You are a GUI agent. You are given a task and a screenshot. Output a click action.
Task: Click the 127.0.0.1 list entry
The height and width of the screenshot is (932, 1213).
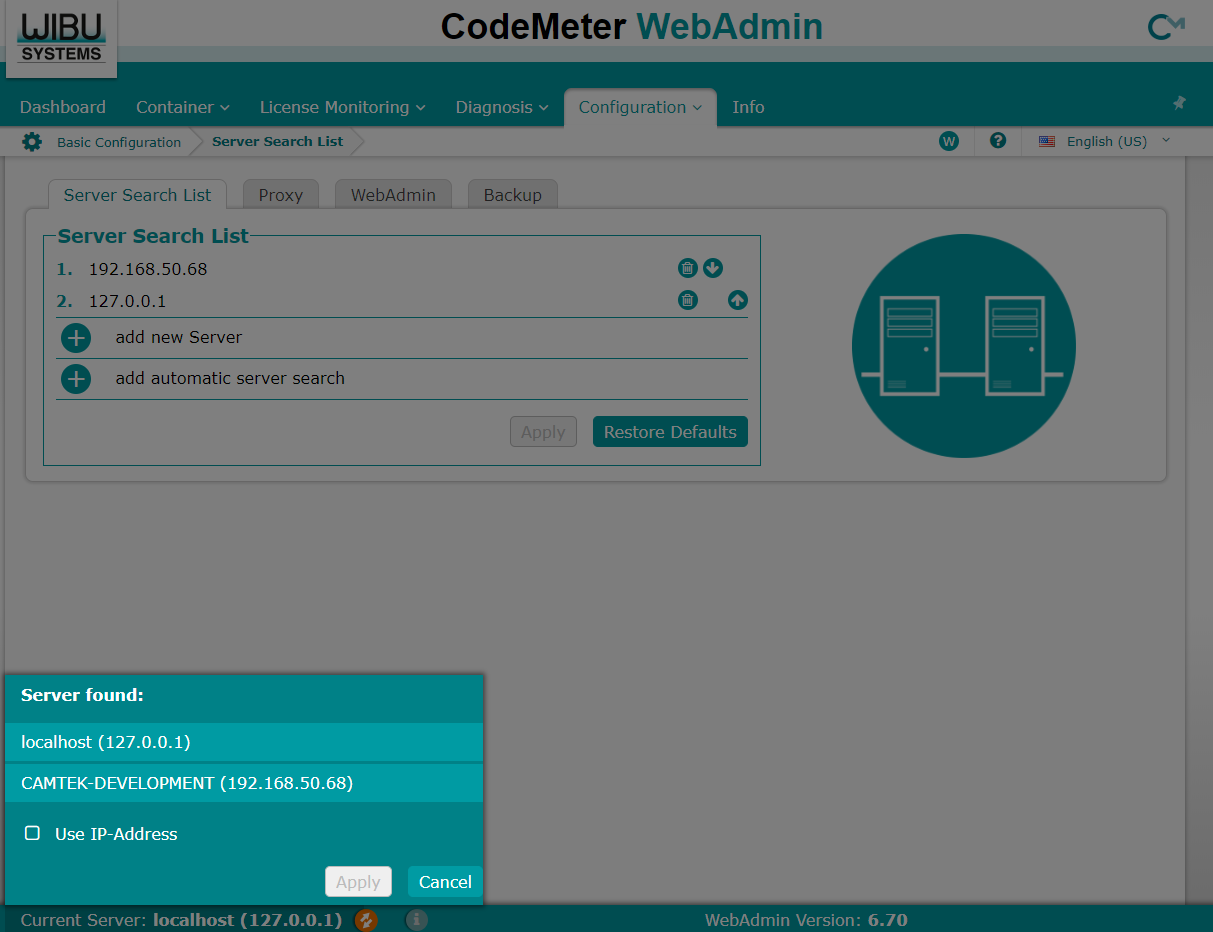pyautogui.click(x=127, y=301)
